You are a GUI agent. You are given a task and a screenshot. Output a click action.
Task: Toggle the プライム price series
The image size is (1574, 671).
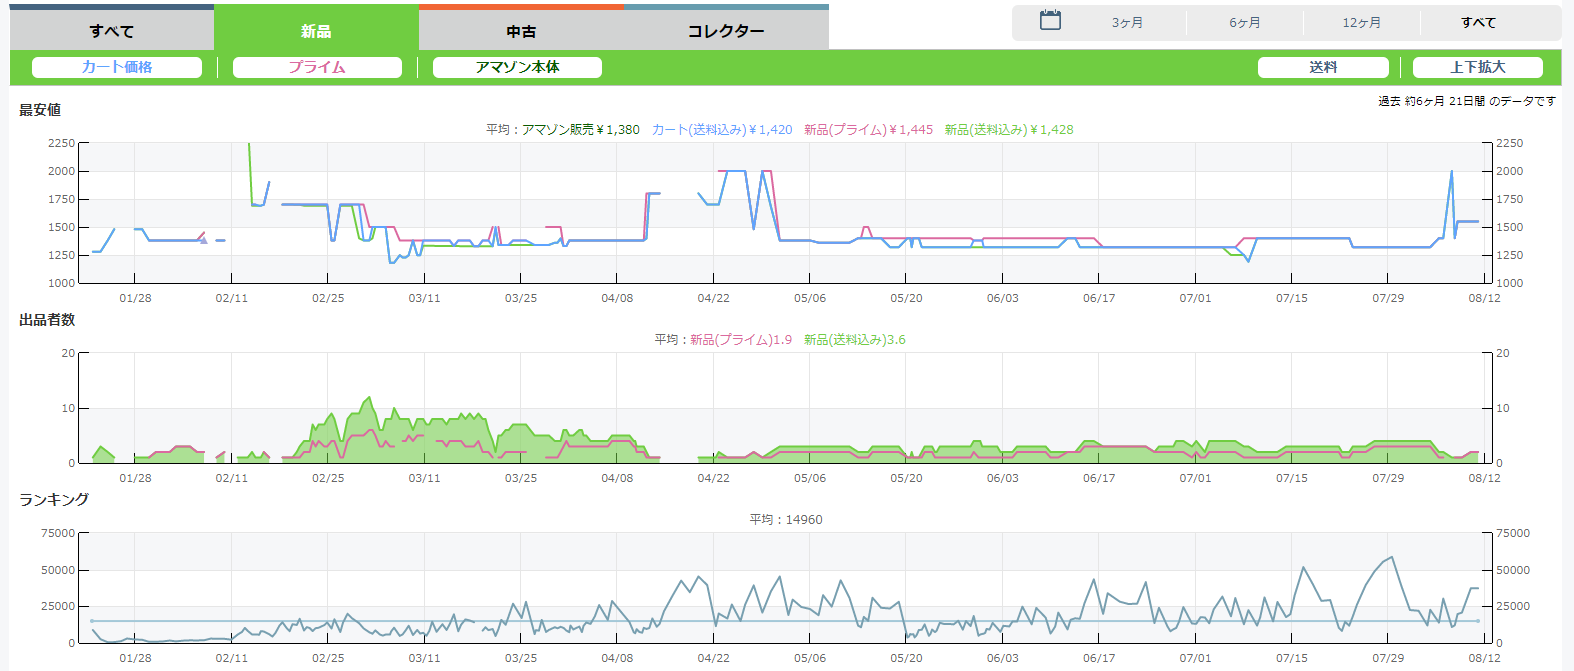317,67
